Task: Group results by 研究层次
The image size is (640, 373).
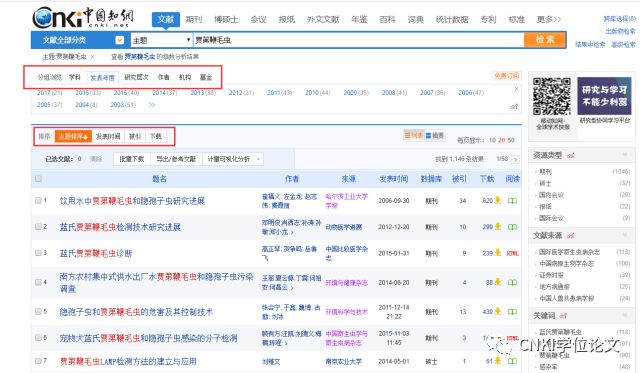Action: point(136,77)
